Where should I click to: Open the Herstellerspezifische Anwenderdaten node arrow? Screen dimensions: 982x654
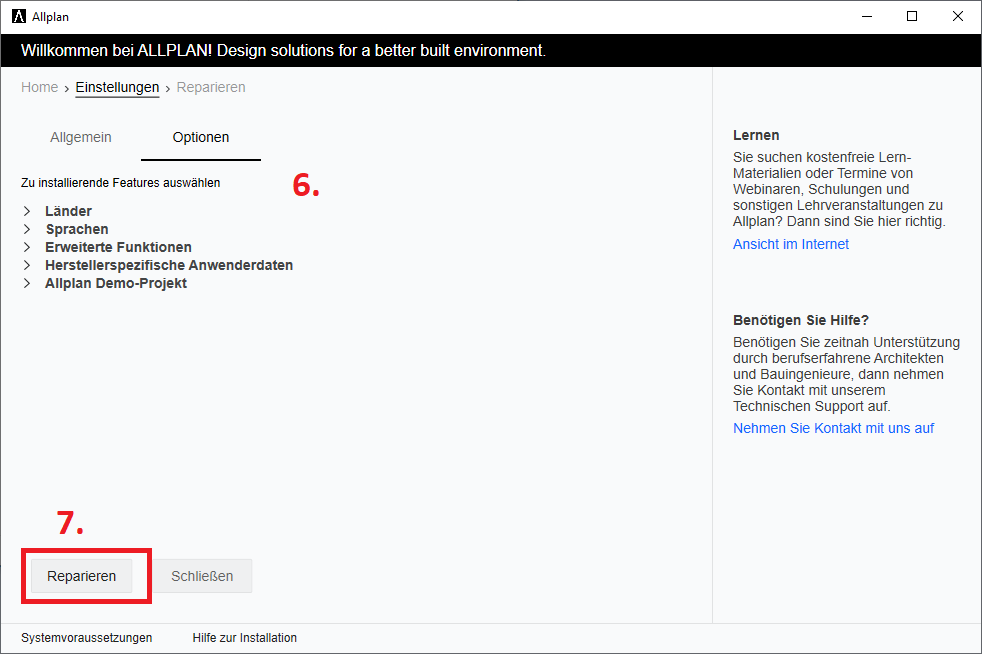pos(26,265)
